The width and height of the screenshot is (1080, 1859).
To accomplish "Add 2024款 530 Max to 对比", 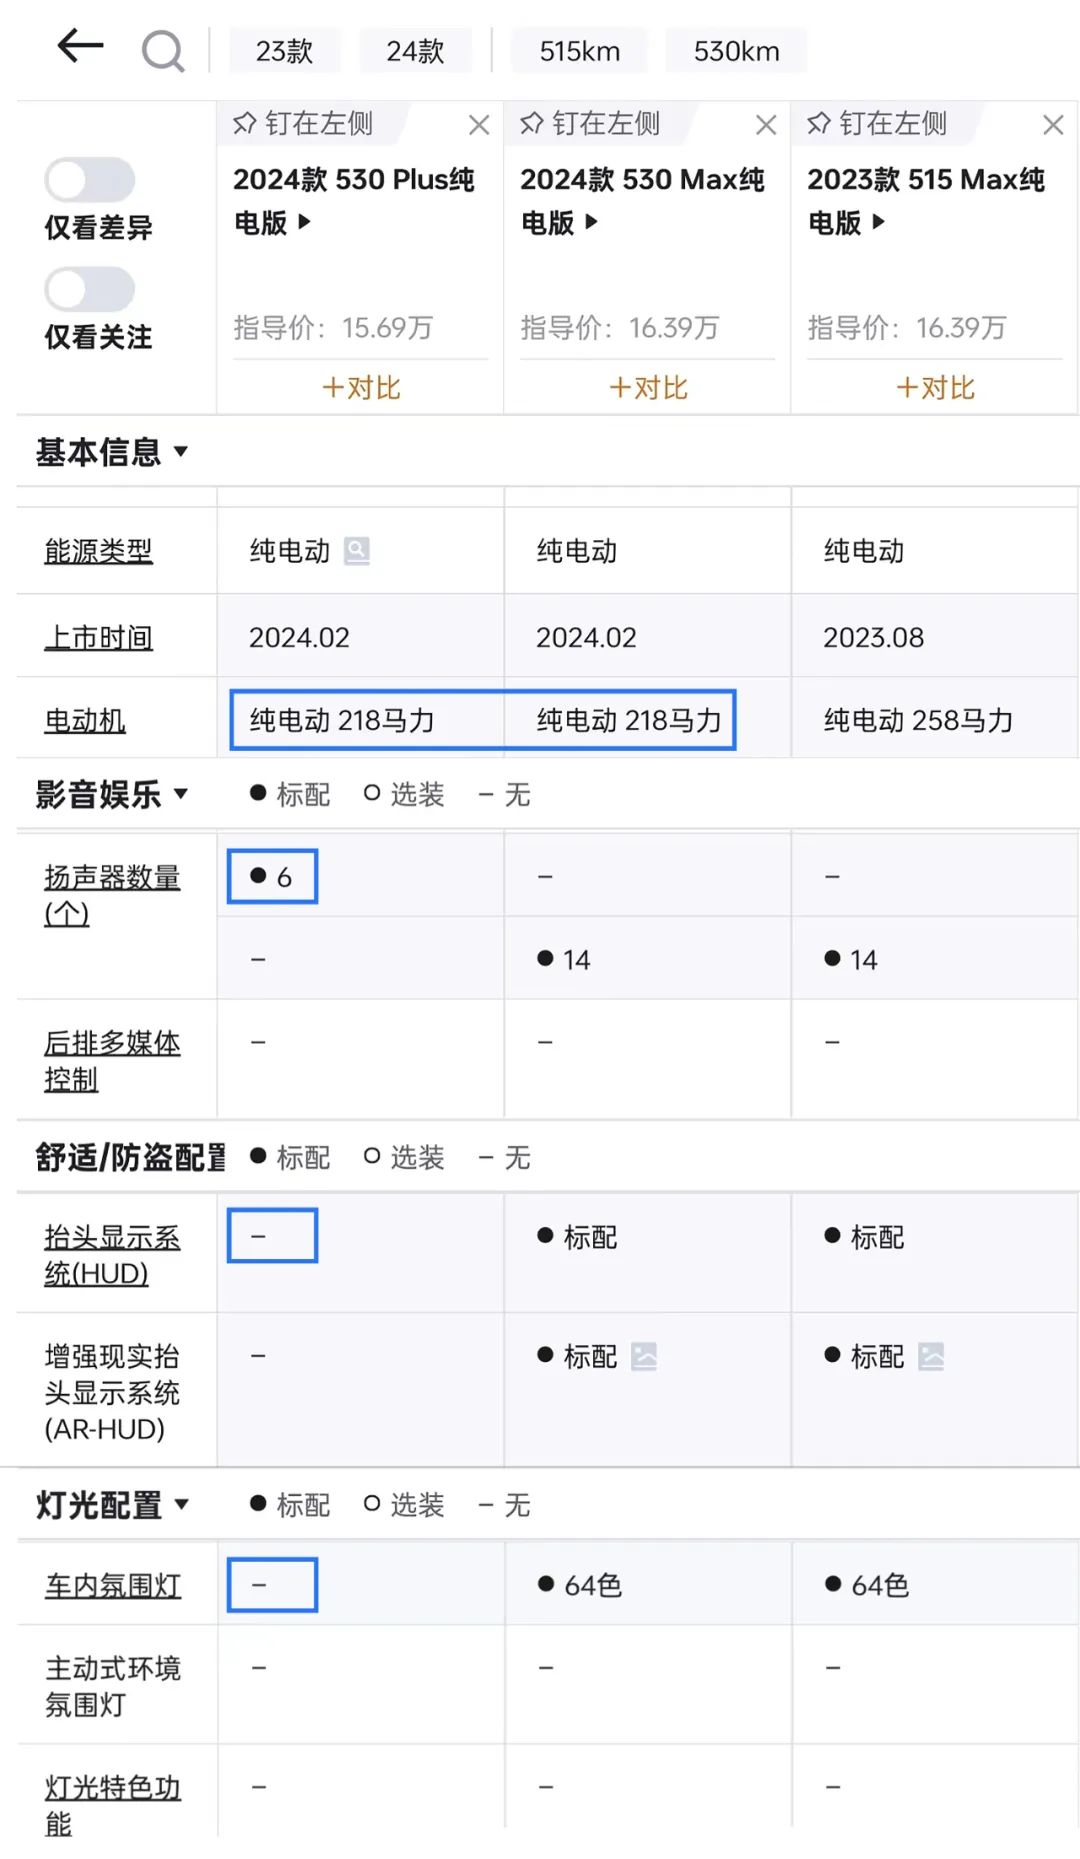I will [648, 388].
